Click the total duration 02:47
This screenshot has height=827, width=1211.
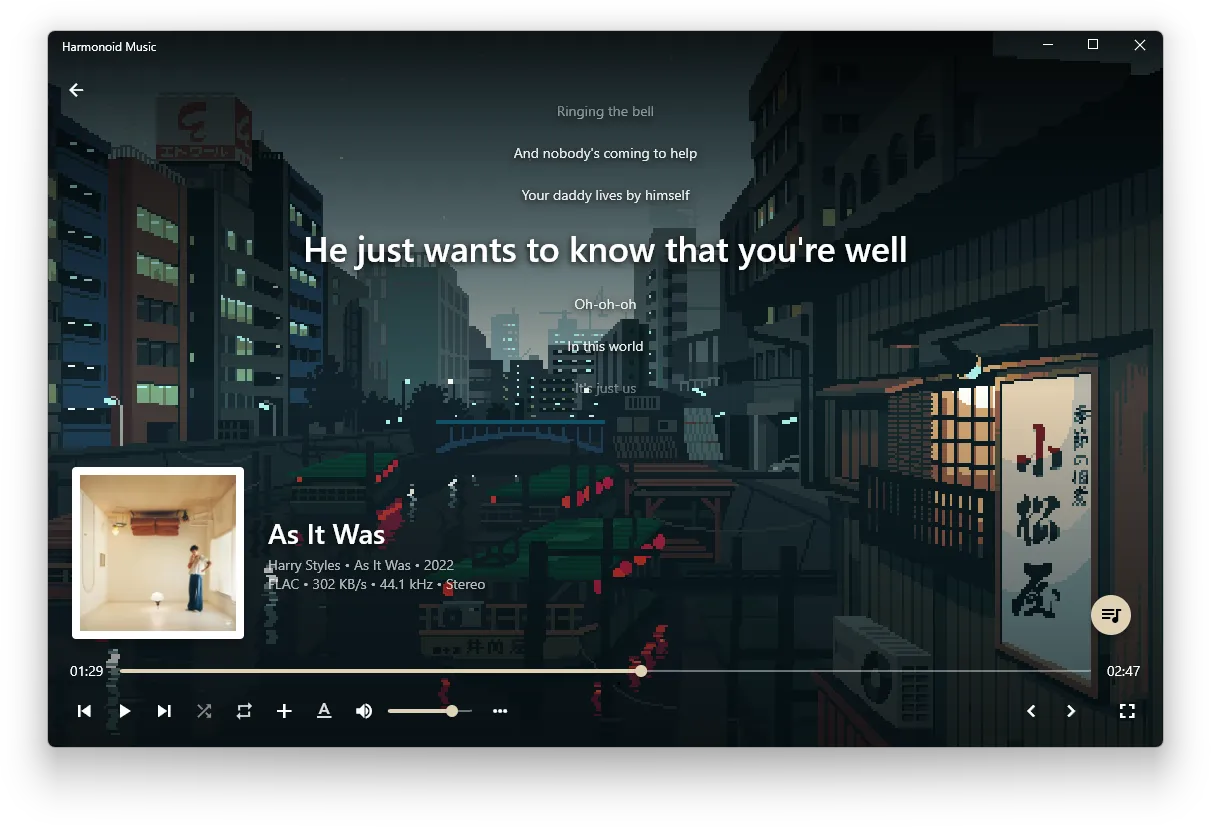point(1123,671)
